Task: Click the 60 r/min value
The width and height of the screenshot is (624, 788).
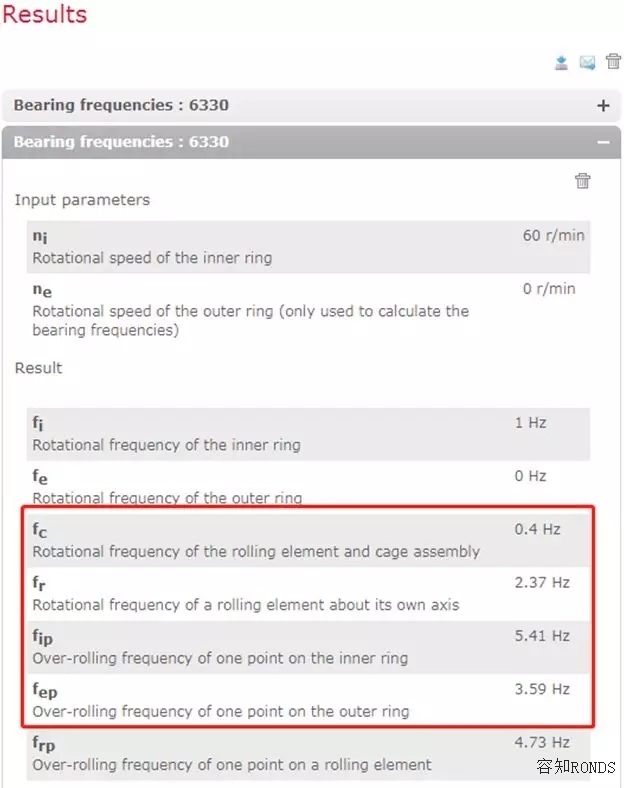Action: click(x=553, y=236)
